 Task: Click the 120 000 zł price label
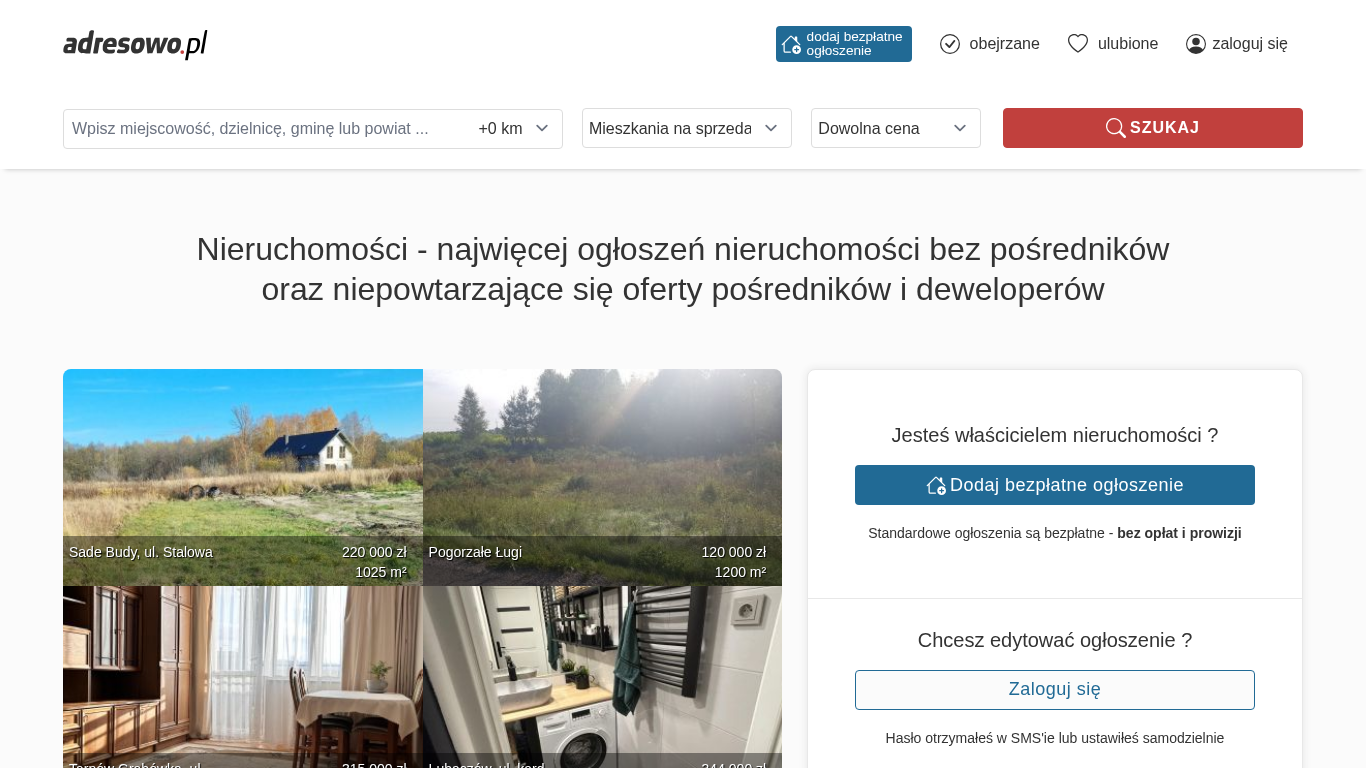point(733,552)
